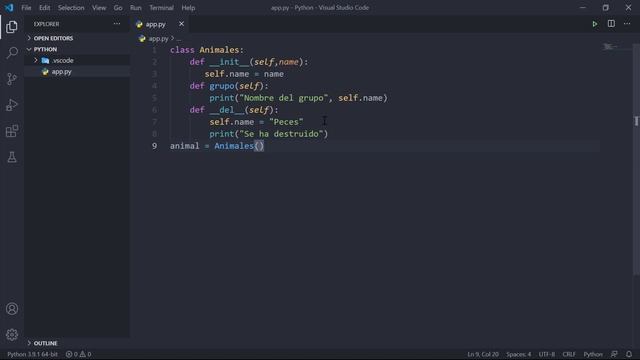
Task: Click line number 9 in gutter
Action: point(154,146)
